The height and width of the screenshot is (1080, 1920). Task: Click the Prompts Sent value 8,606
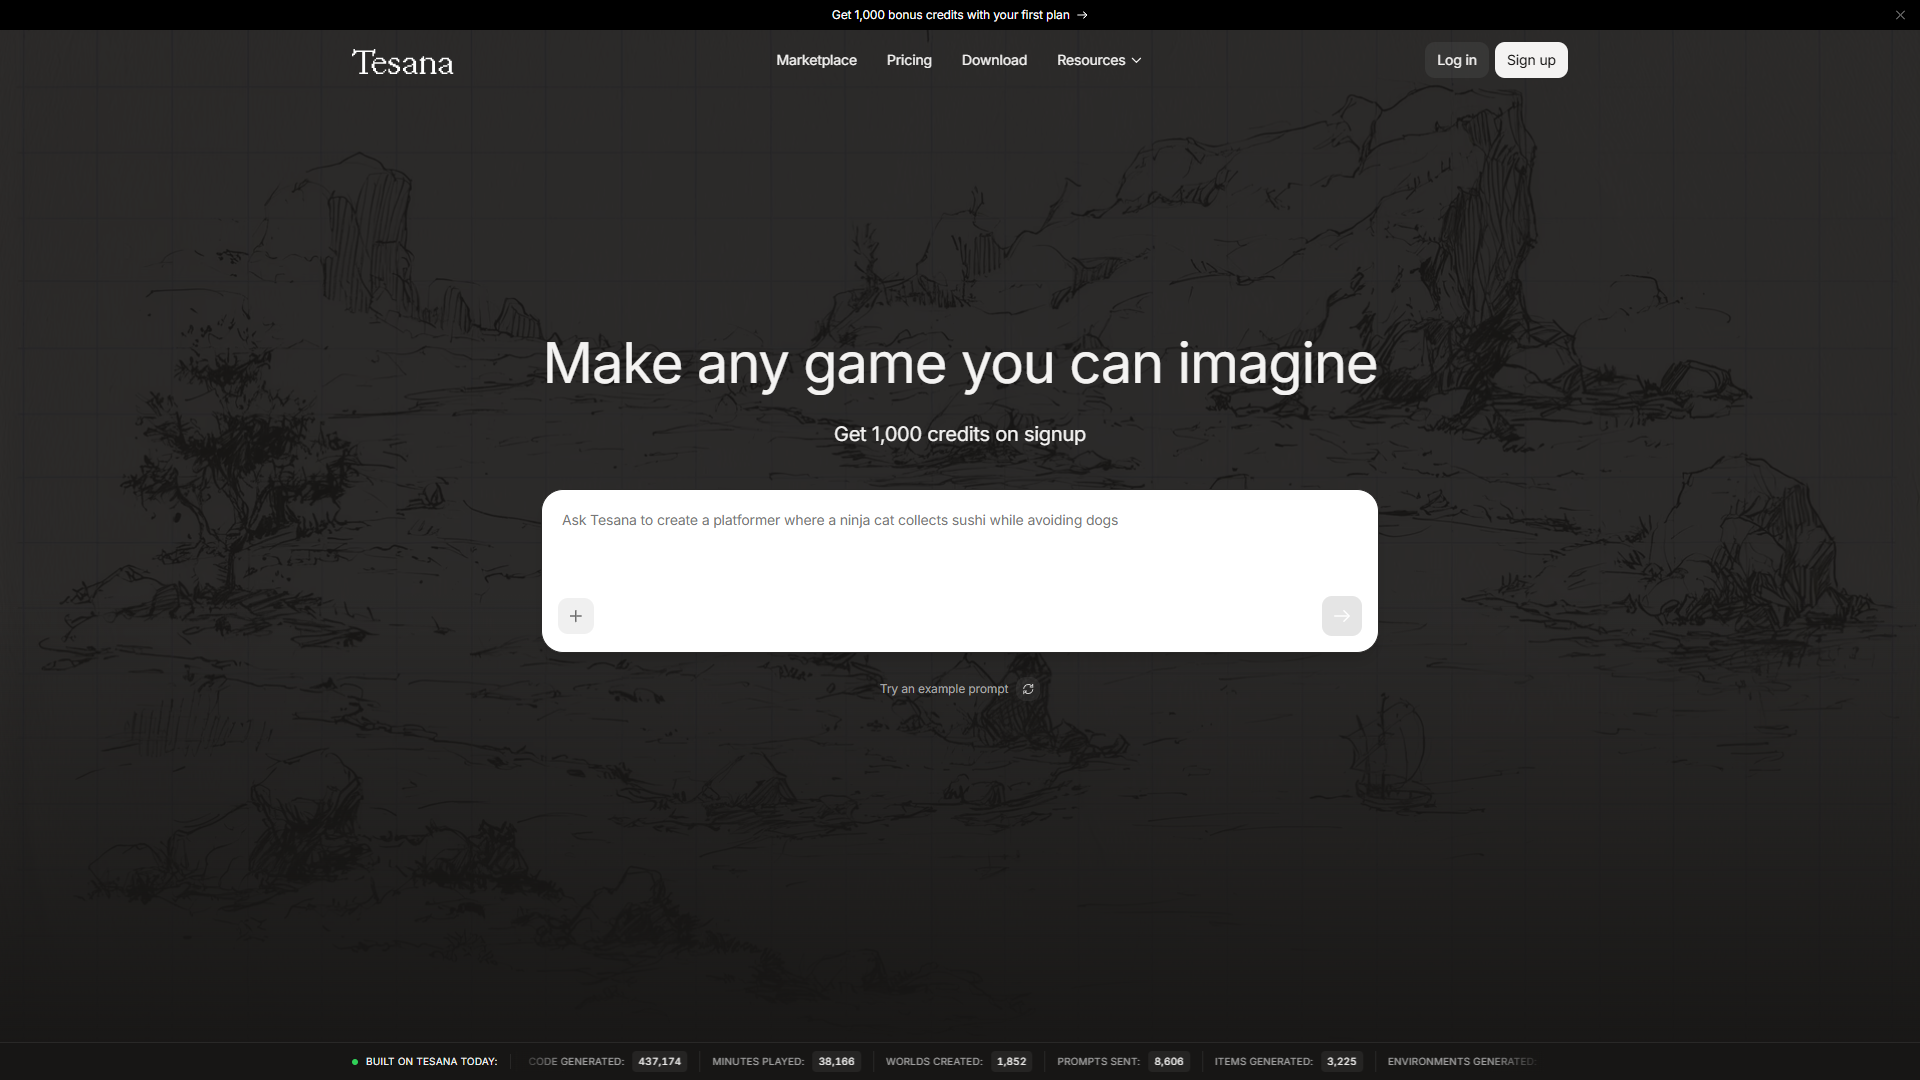pos(1168,1062)
